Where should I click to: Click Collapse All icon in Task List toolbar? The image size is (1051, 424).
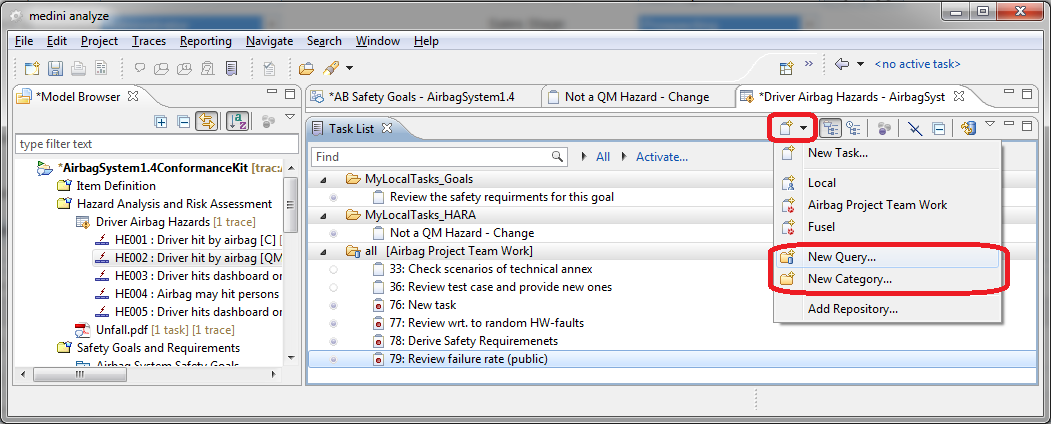click(938, 128)
